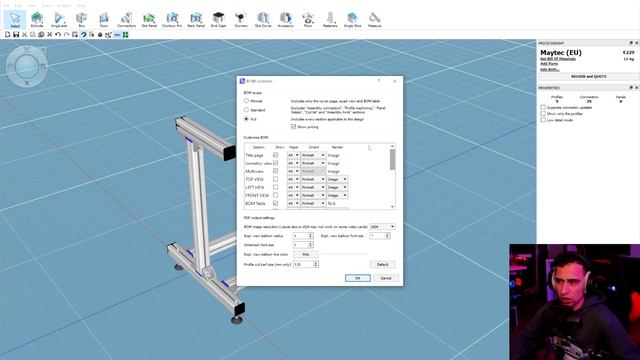Click the Redo arrow icon
The image size is (640, 360).
coord(66,35)
